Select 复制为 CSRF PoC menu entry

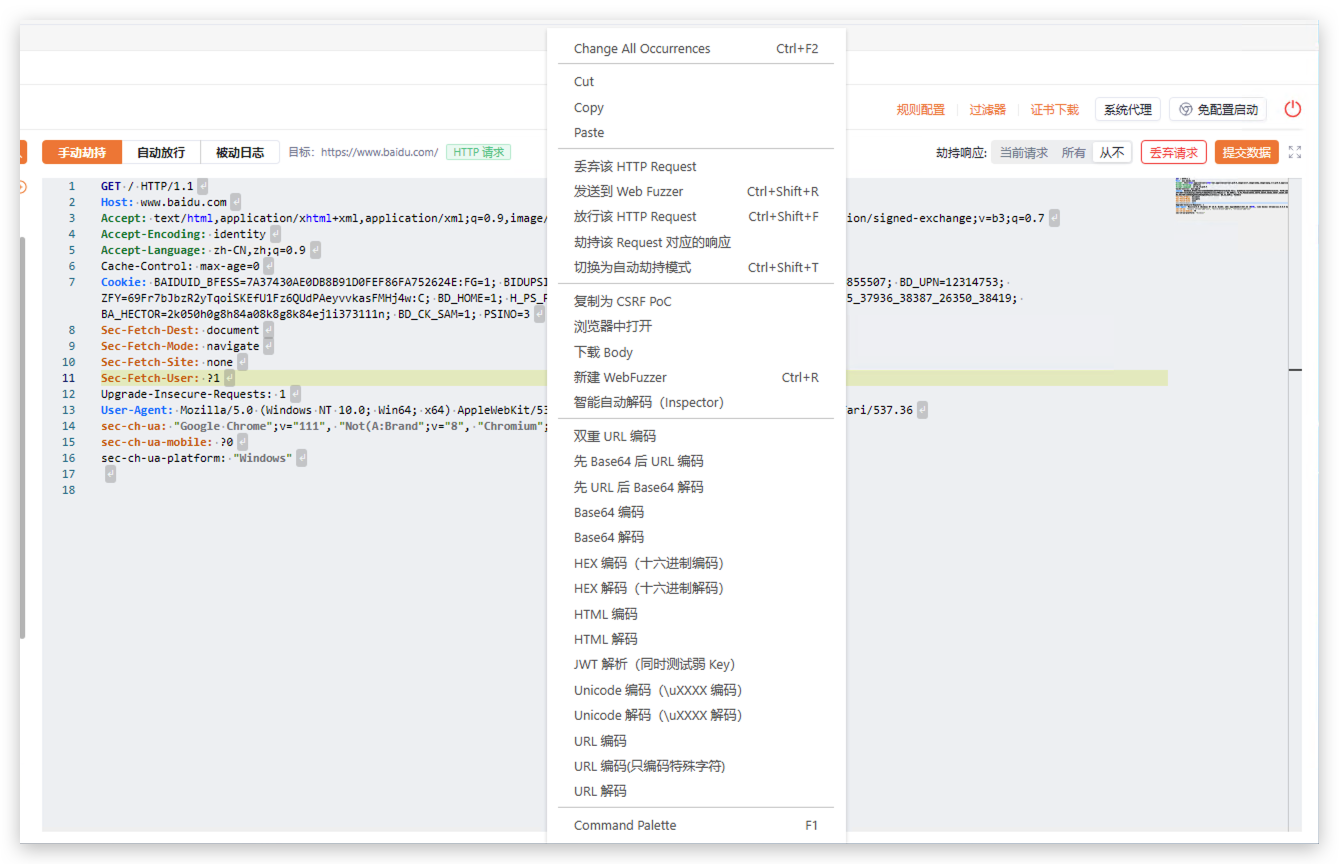pyautogui.click(x=622, y=301)
